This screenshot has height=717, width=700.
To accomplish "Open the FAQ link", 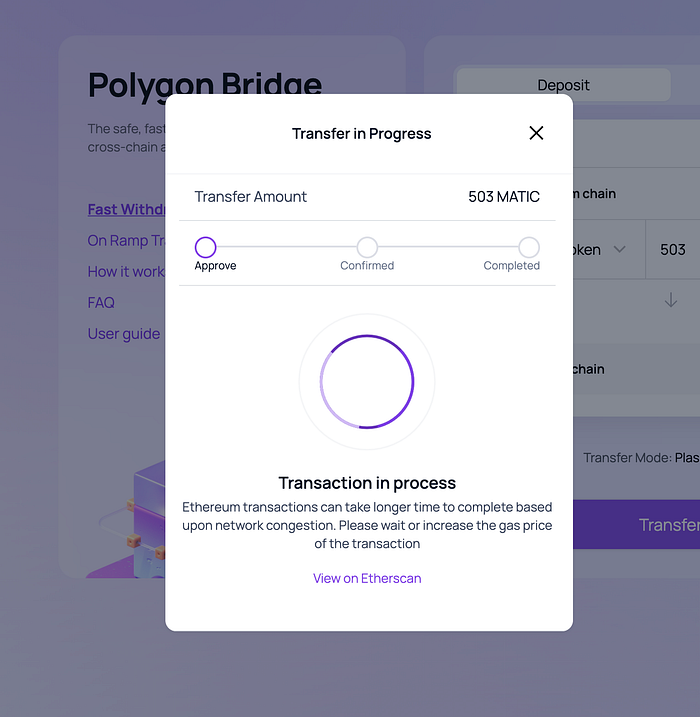I will pyautogui.click(x=101, y=303).
